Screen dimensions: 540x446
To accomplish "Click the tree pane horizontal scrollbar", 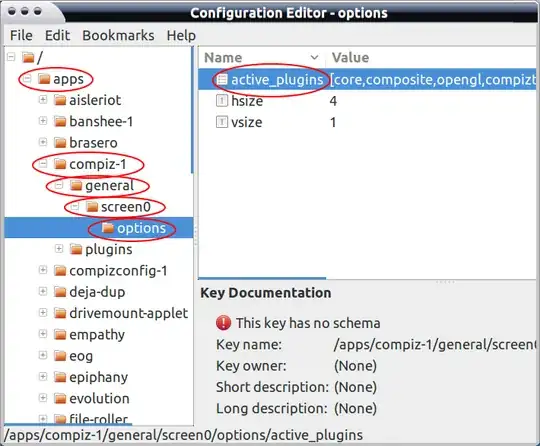I will 68,424.
